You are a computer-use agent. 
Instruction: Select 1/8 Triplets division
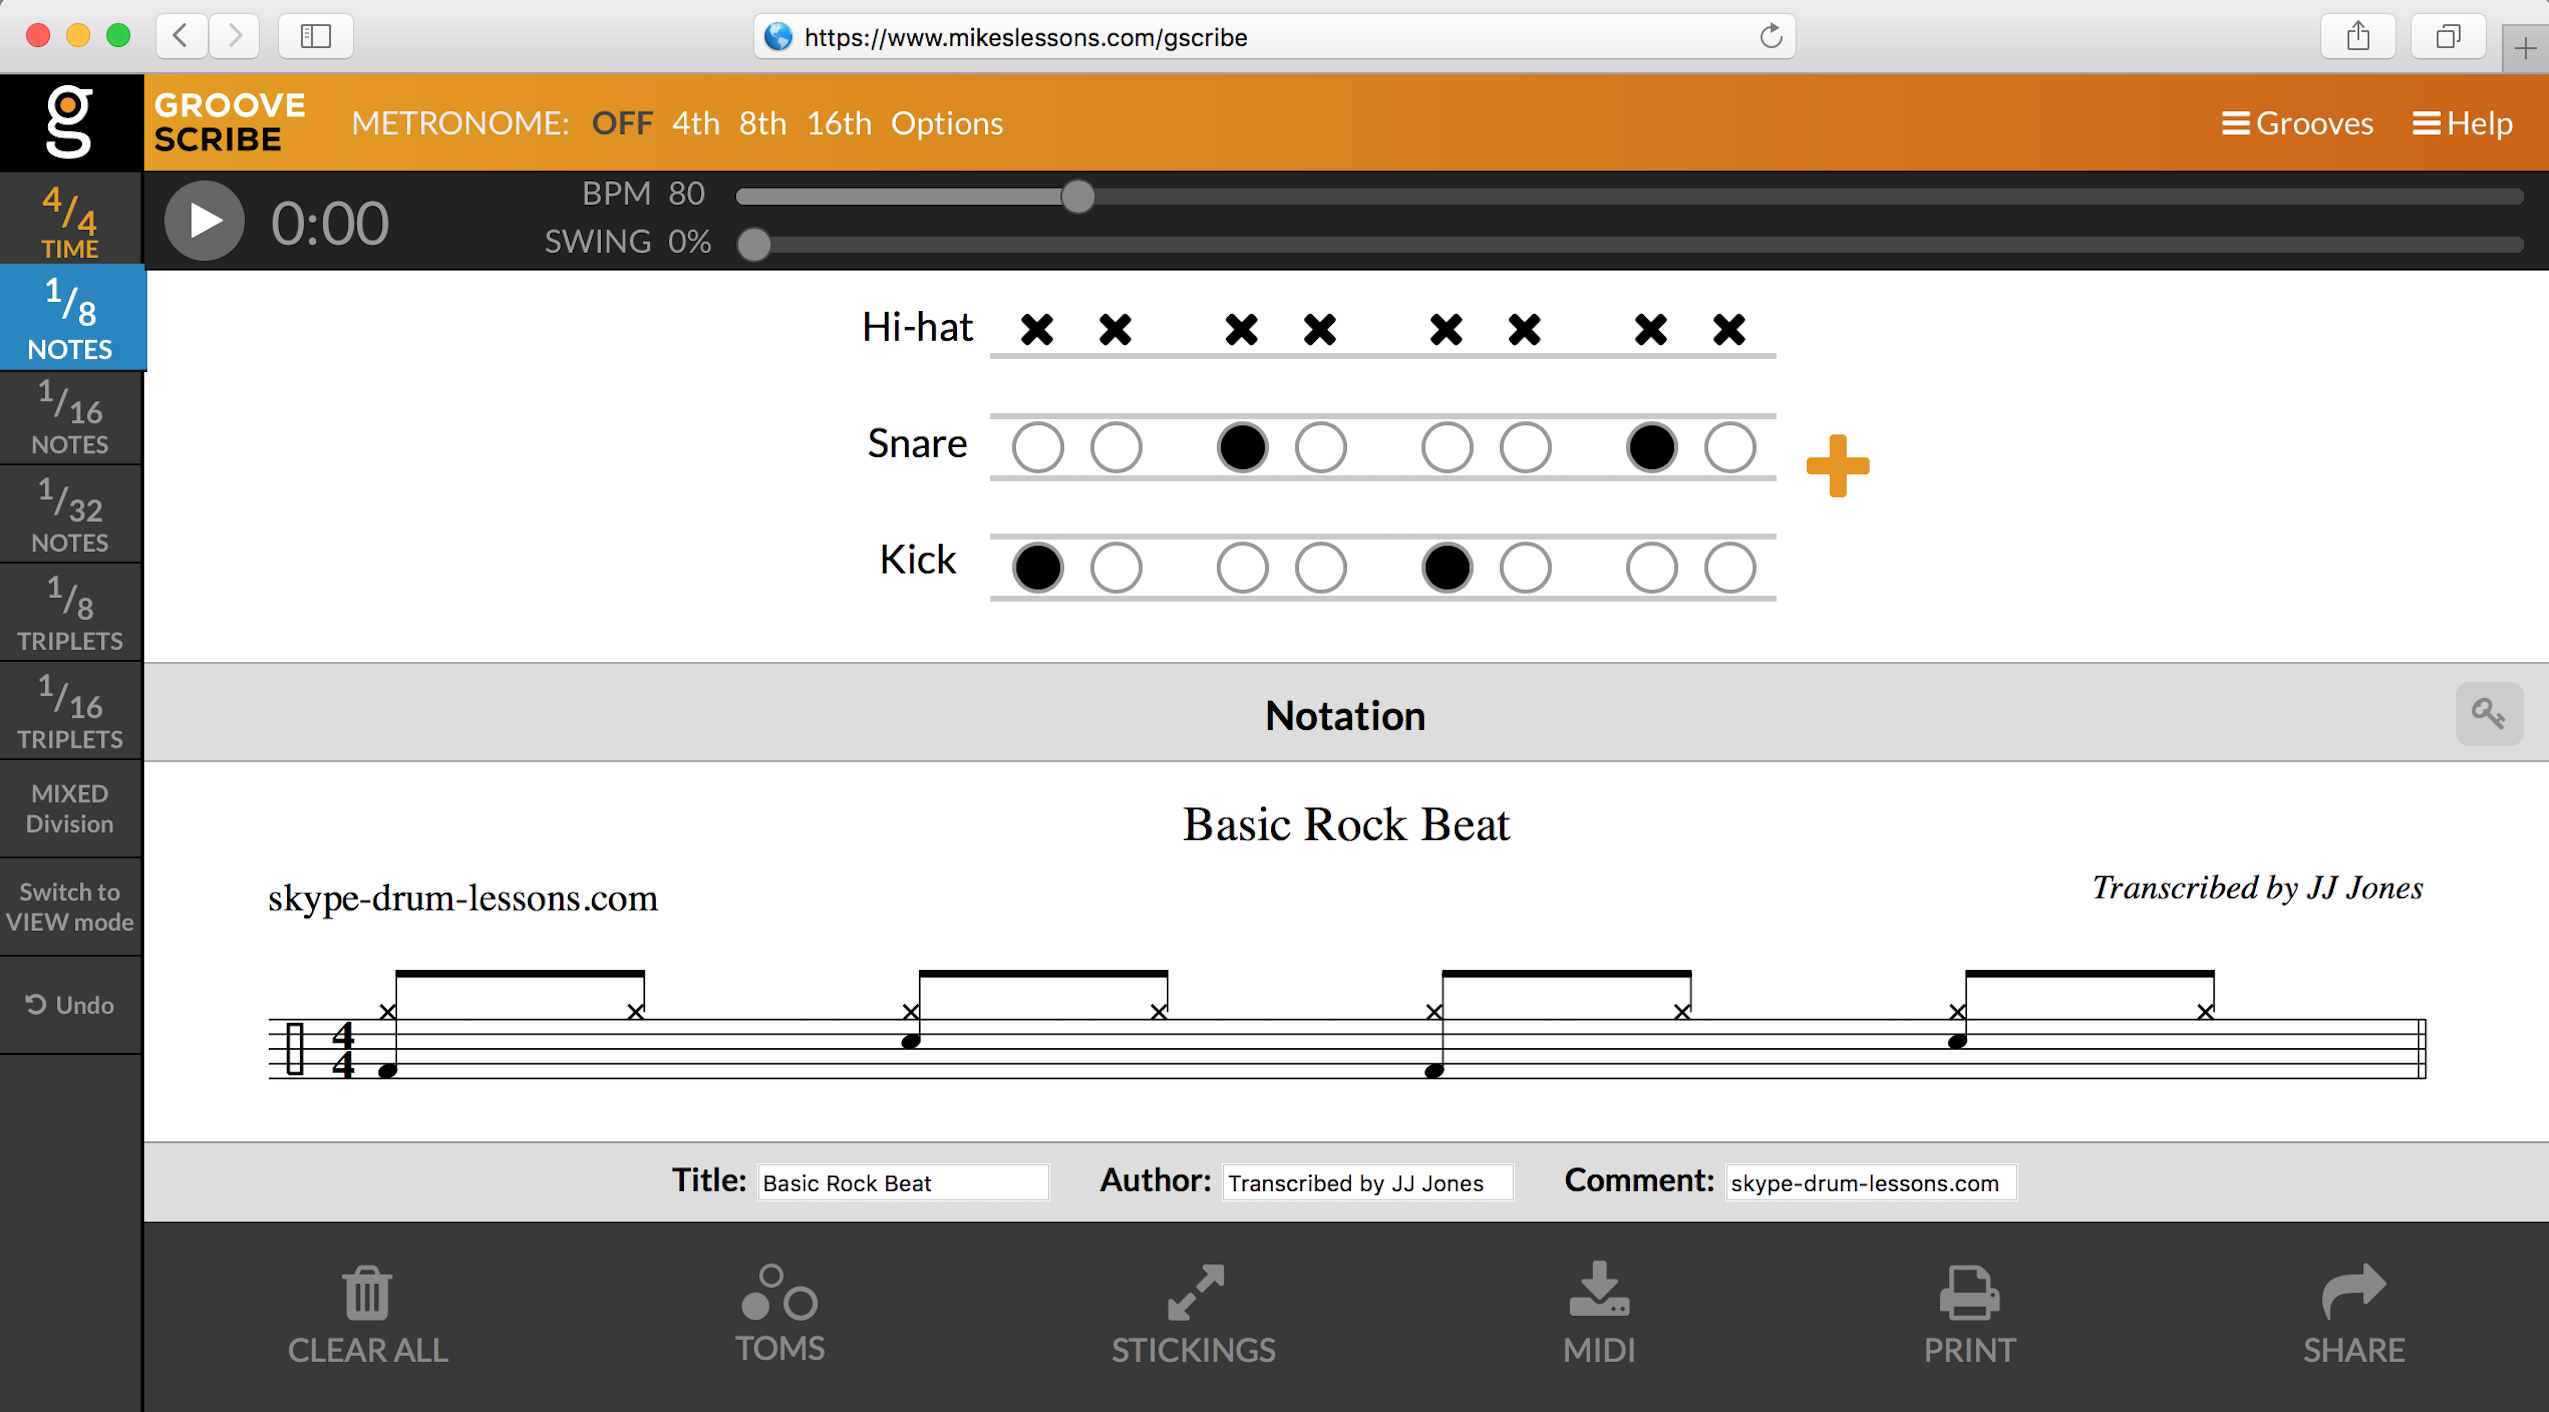tap(70, 614)
